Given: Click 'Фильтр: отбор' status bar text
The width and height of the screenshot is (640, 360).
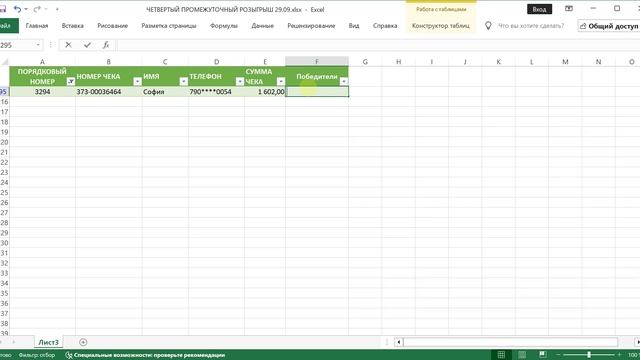Looking at the screenshot, I should pyautogui.click(x=37, y=355).
